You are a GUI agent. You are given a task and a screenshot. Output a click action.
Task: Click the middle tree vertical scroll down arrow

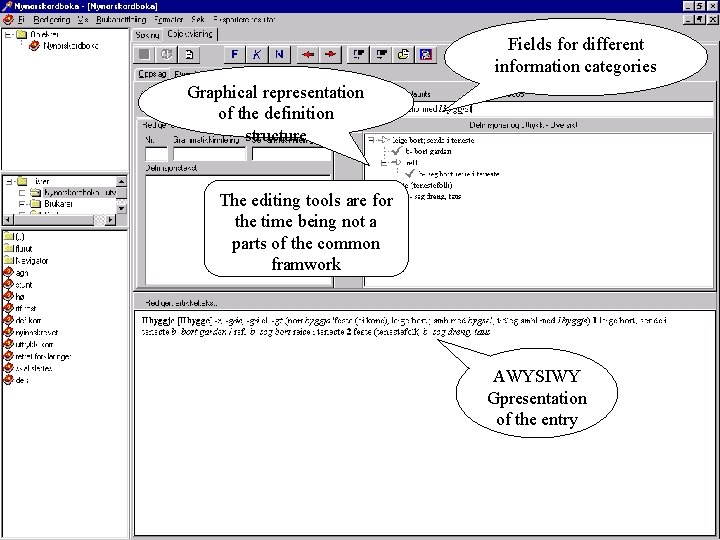click(121, 208)
